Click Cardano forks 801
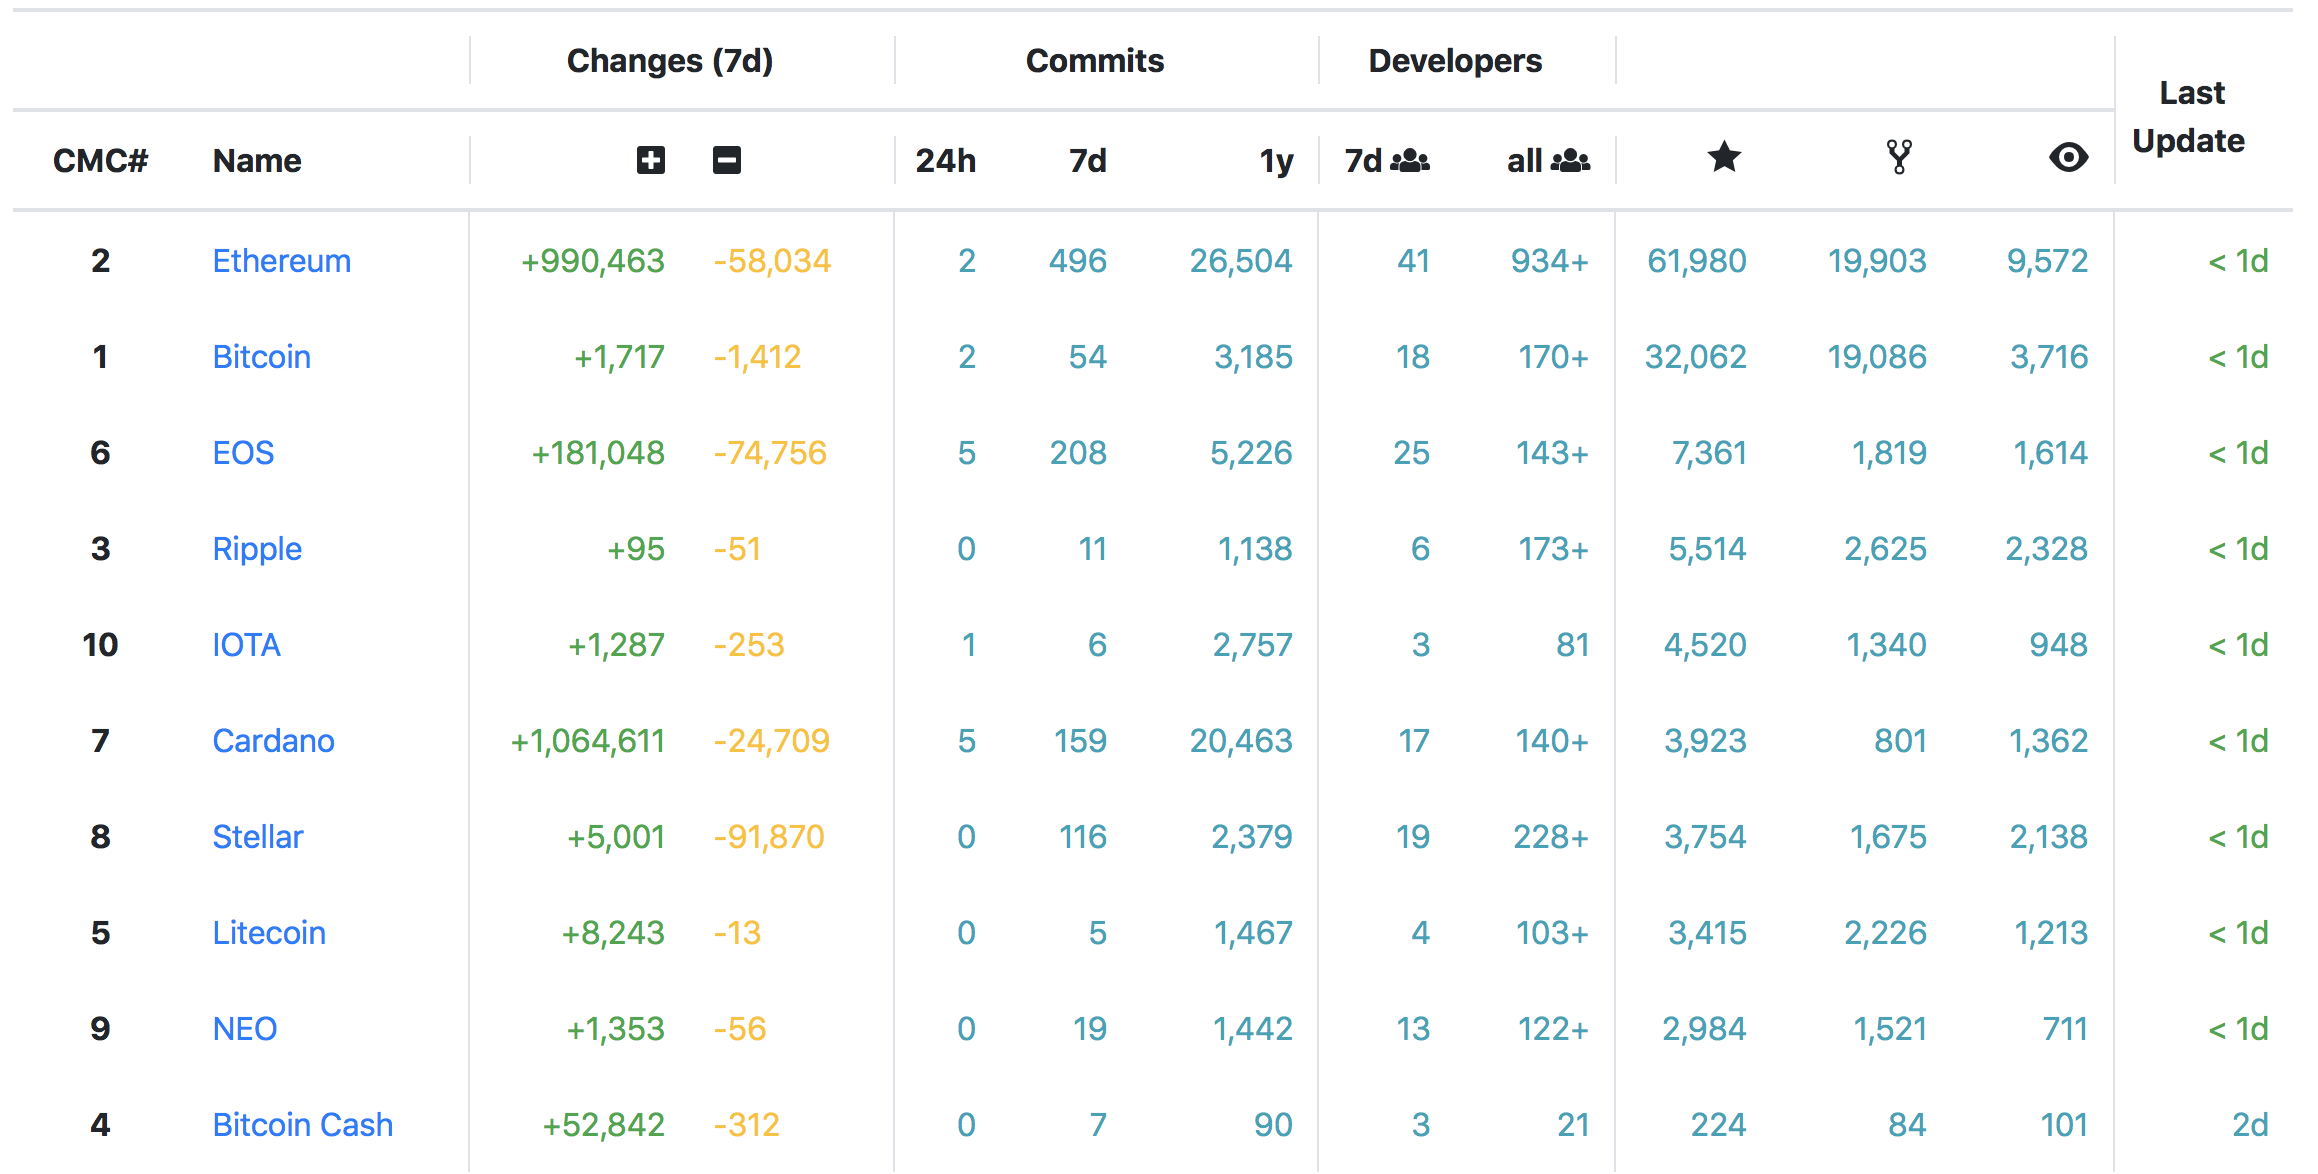This screenshot has width=2318, height=1174. click(x=1900, y=741)
